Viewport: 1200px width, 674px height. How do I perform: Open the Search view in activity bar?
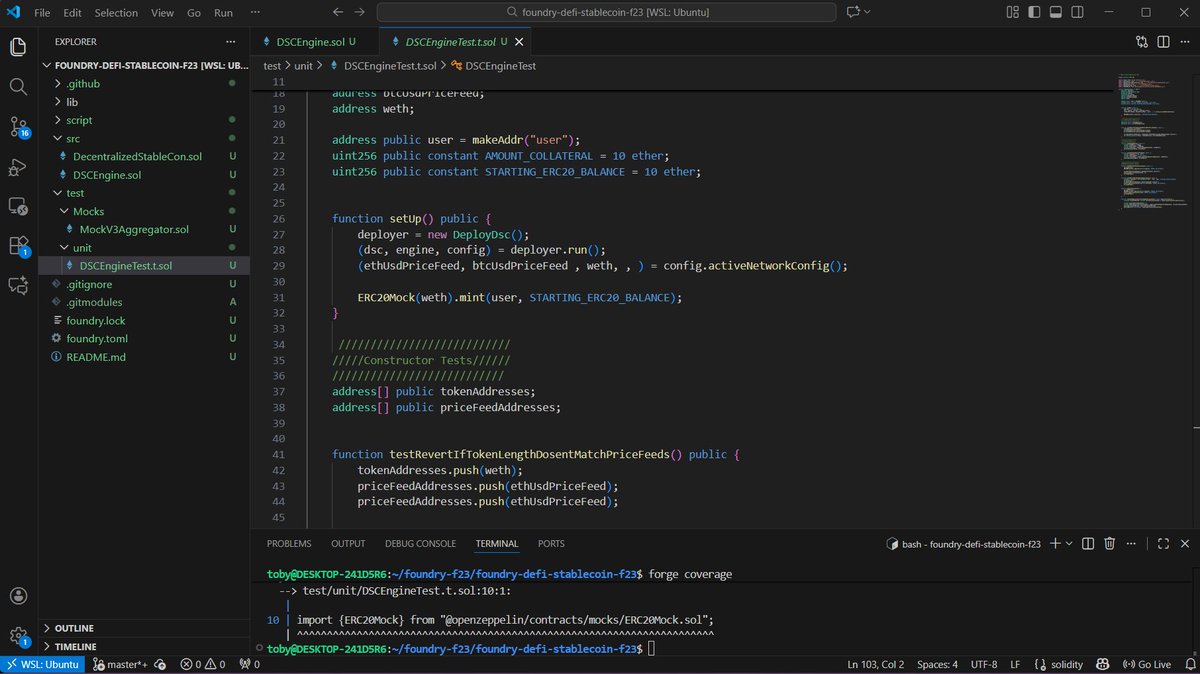tap(18, 87)
